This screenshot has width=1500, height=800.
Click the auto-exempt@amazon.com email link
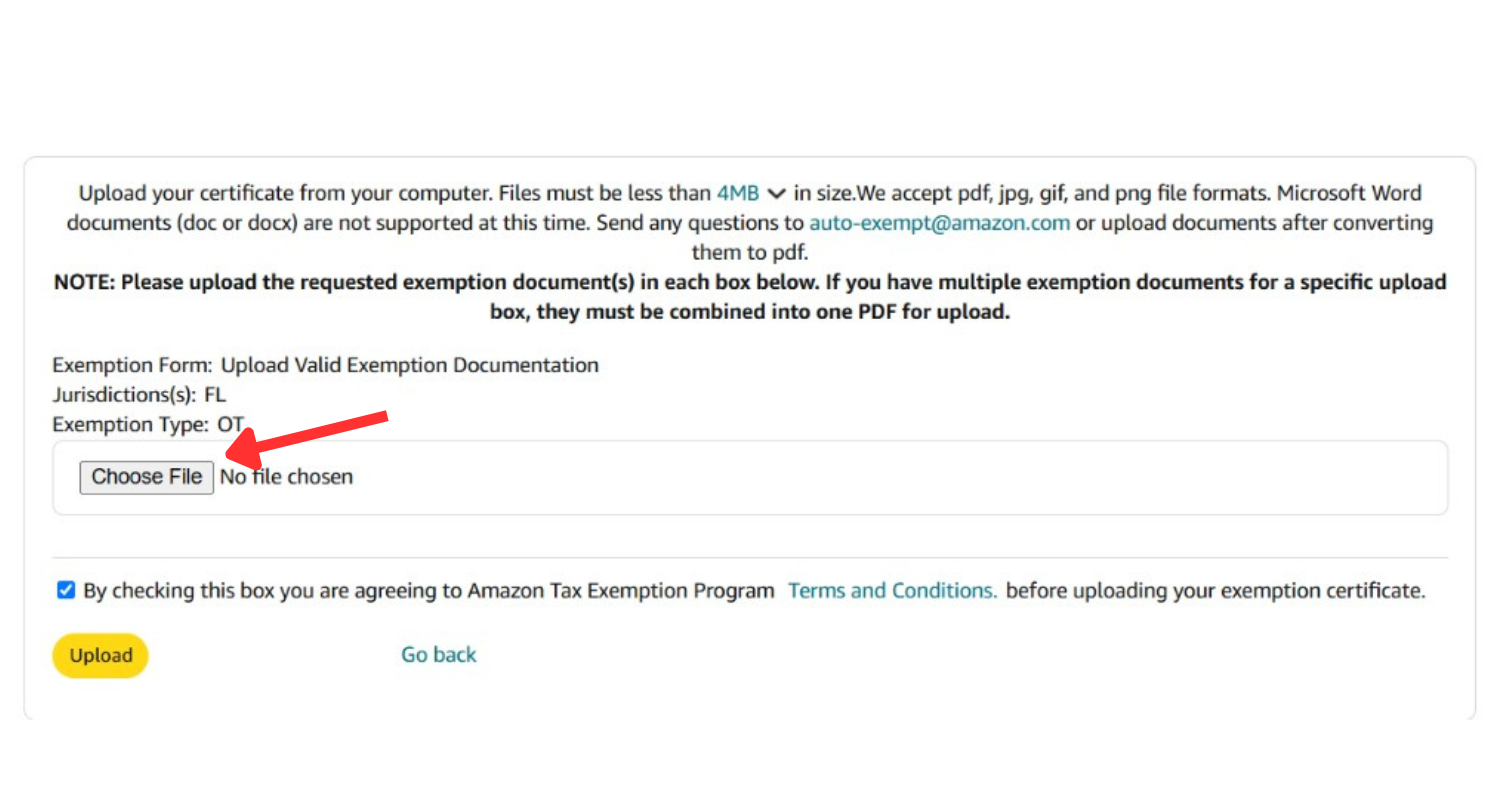[939, 222]
